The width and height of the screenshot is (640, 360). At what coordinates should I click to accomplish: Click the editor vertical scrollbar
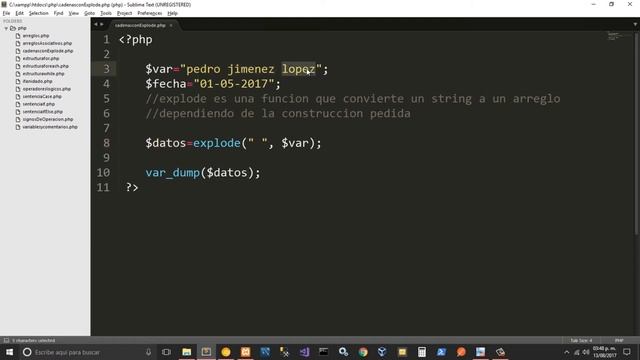tap(636, 135)
